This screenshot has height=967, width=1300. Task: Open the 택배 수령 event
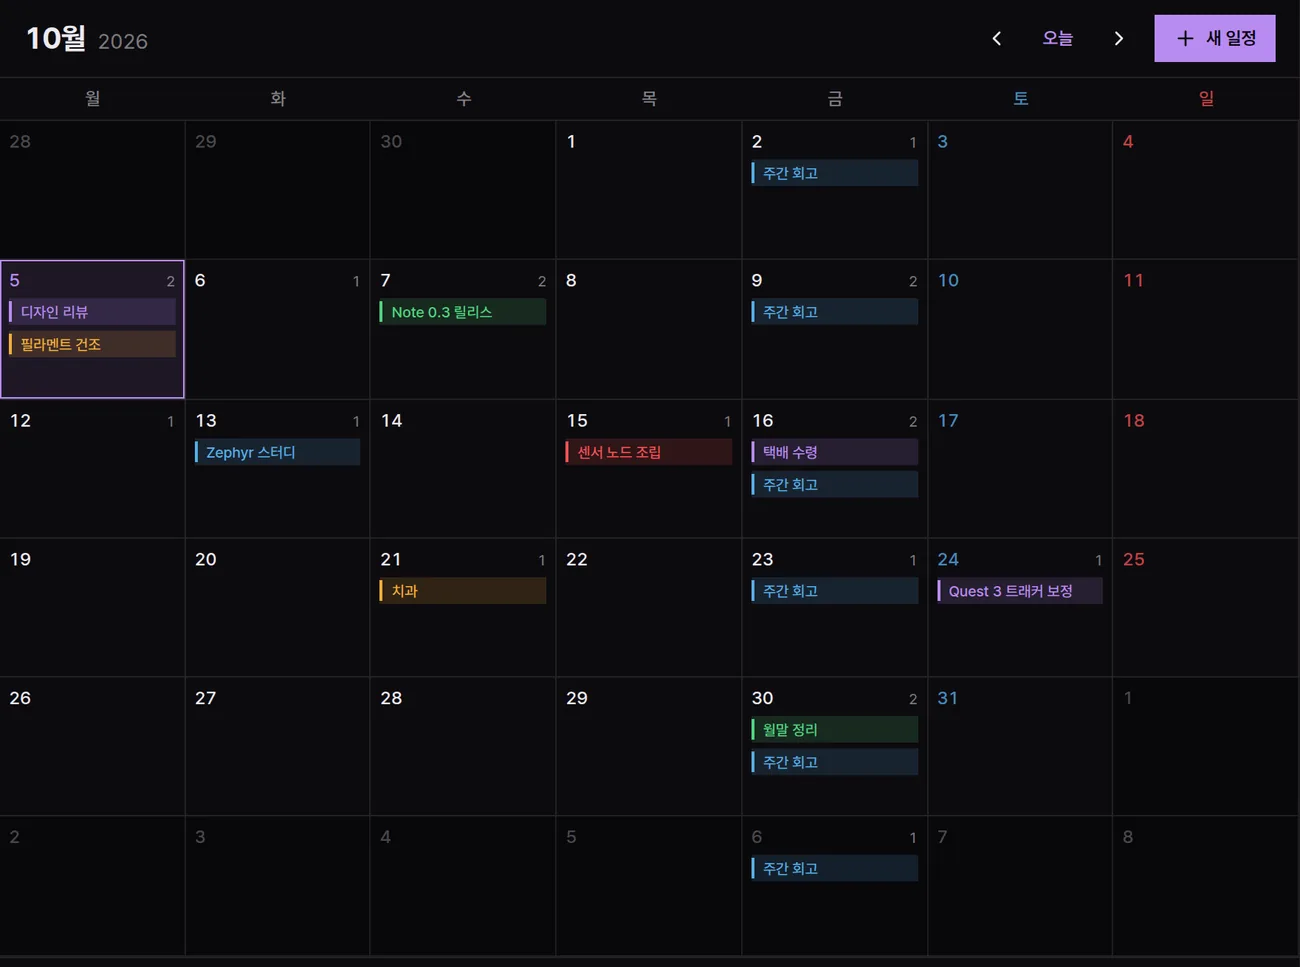[834, 452]
